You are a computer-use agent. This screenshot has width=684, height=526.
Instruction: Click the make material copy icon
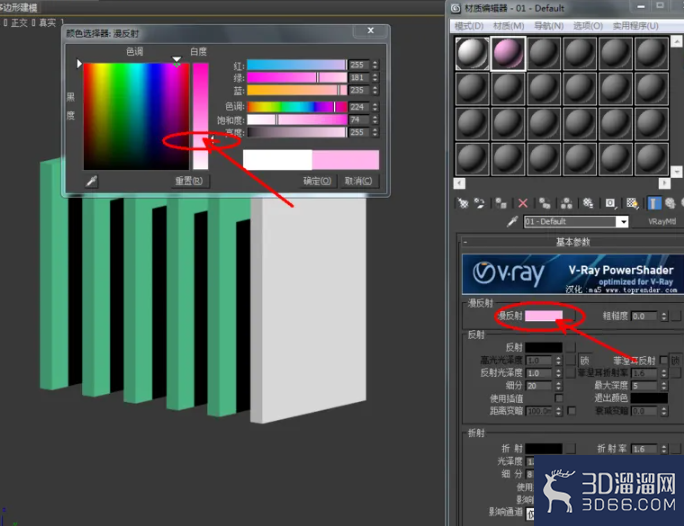[x=544, y=203]
